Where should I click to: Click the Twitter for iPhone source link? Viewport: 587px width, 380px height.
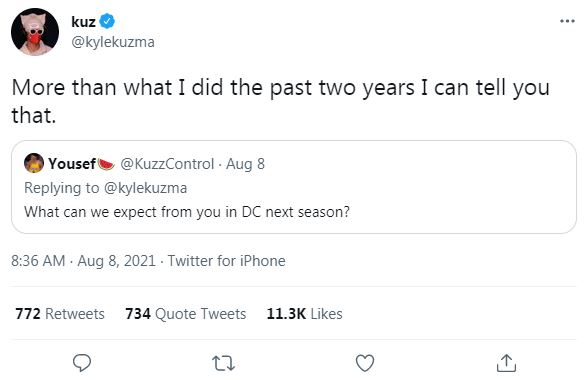(226, 261)
